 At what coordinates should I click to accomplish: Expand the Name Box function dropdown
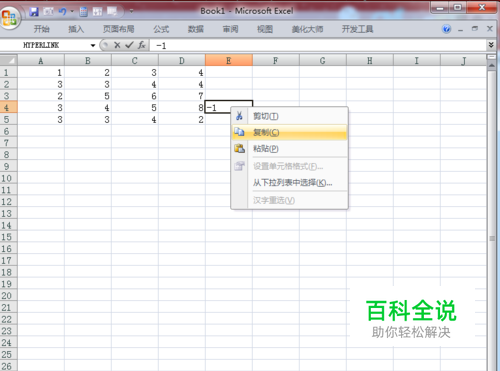[x=93, y=45]
